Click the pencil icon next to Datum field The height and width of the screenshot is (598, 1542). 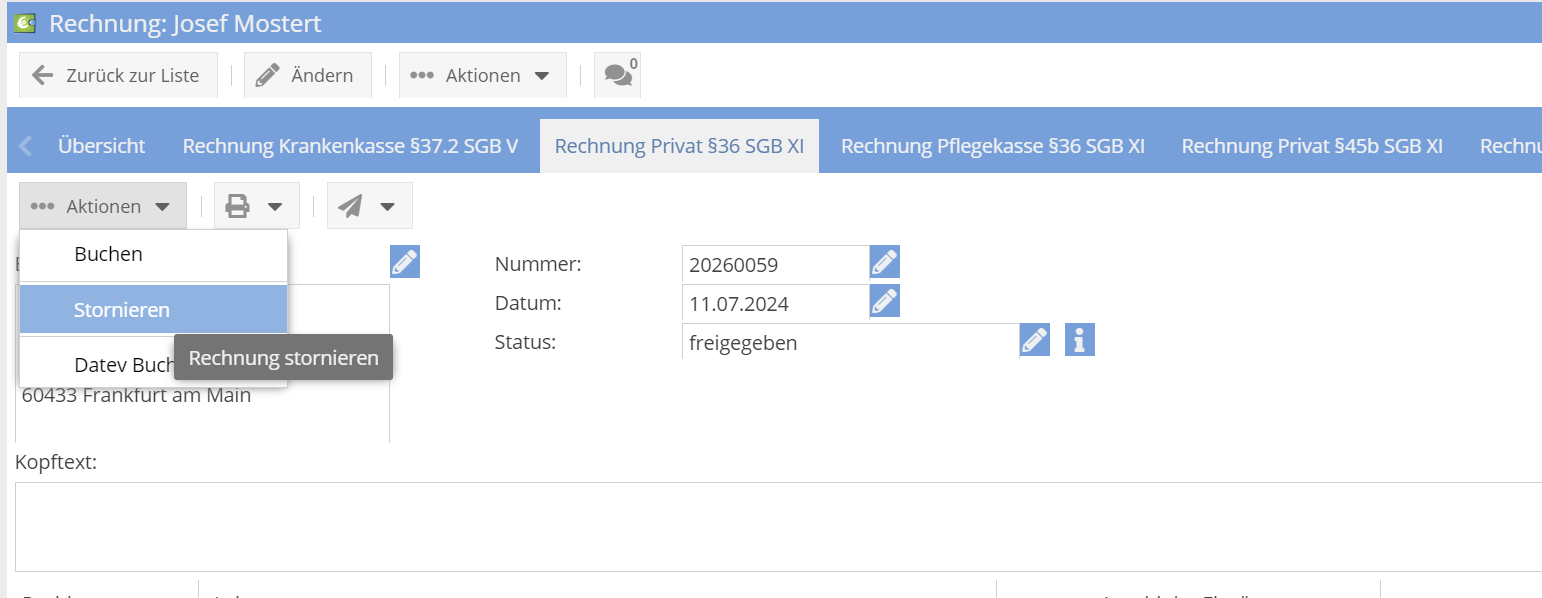pos(884,301)
